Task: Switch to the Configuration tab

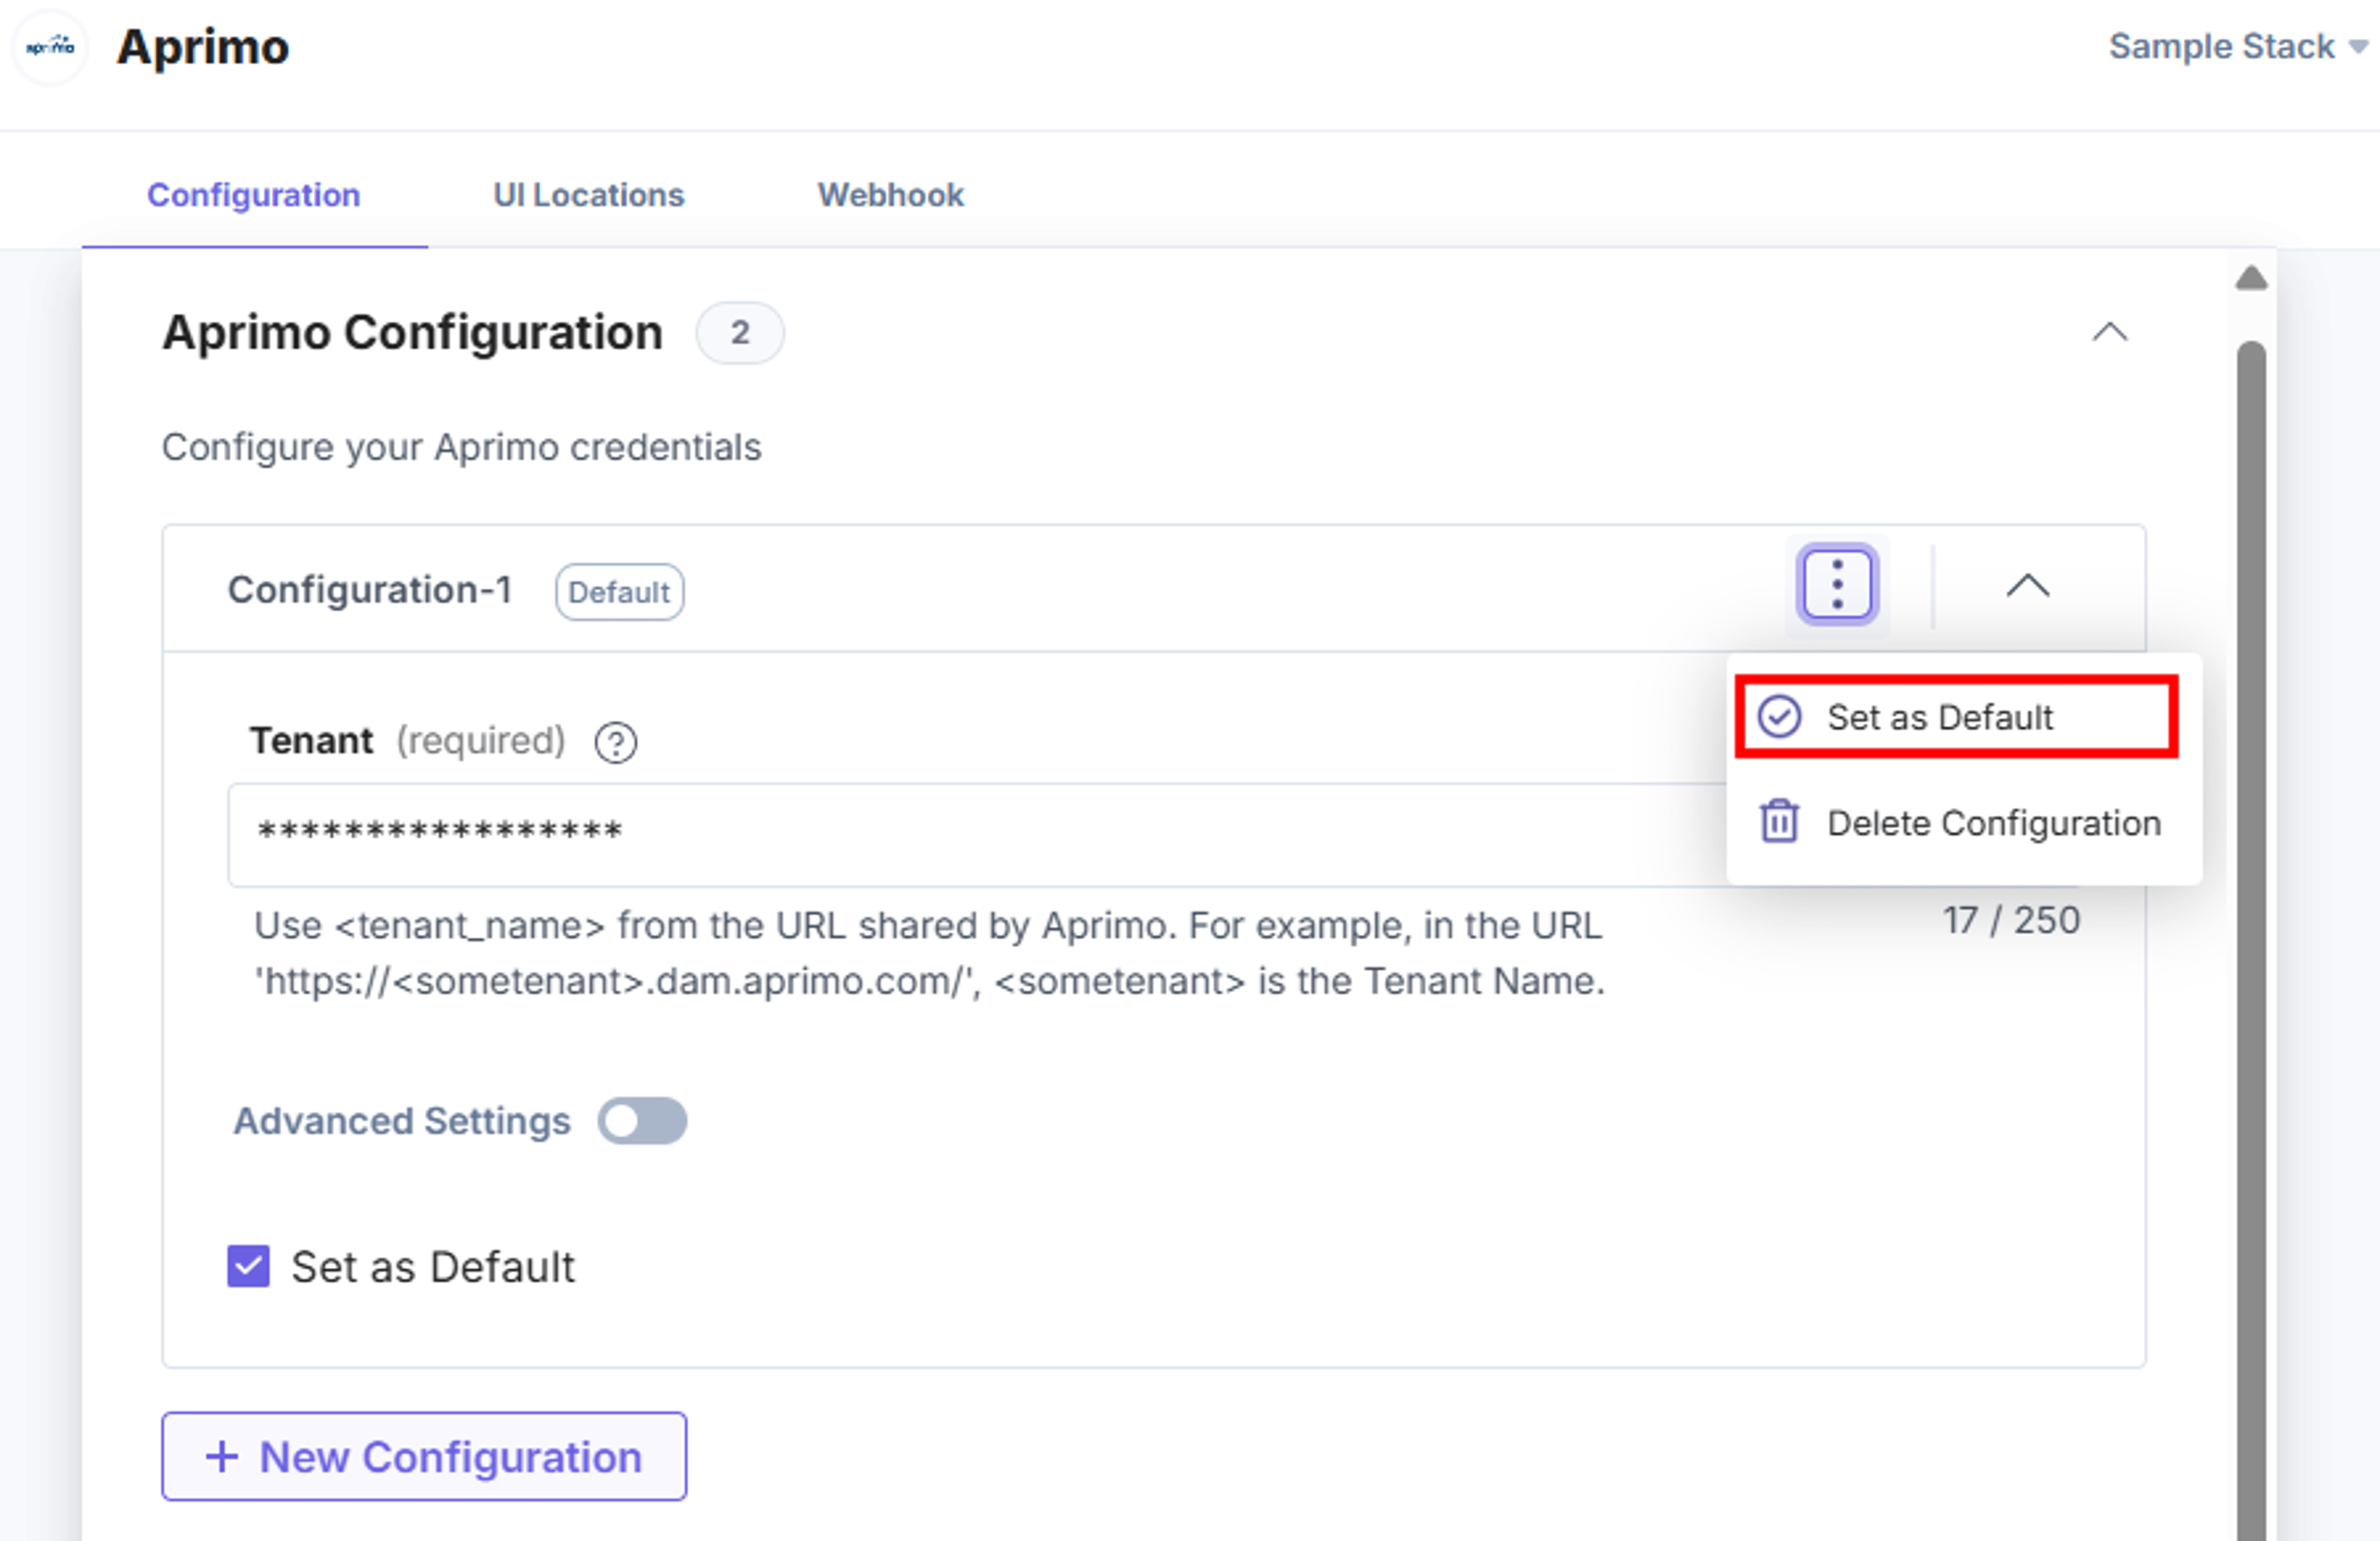Action: coord(254,194)
